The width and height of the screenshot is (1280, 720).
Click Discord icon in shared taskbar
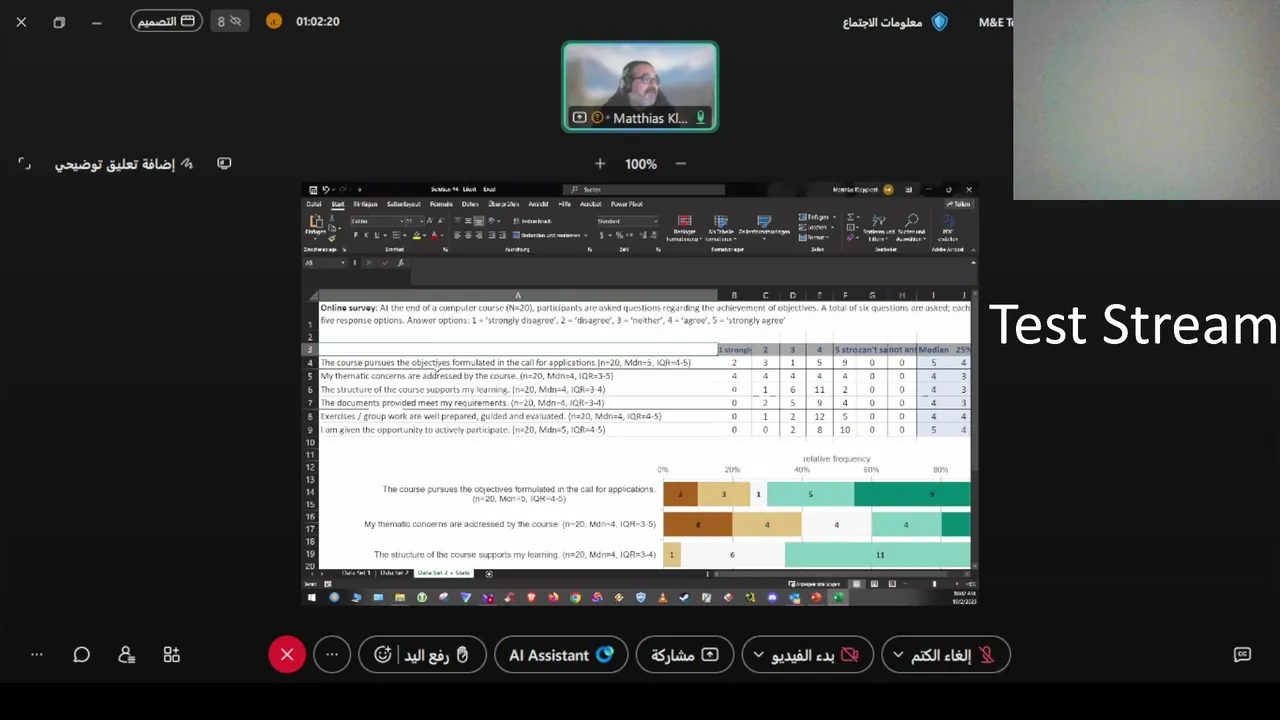772,598
